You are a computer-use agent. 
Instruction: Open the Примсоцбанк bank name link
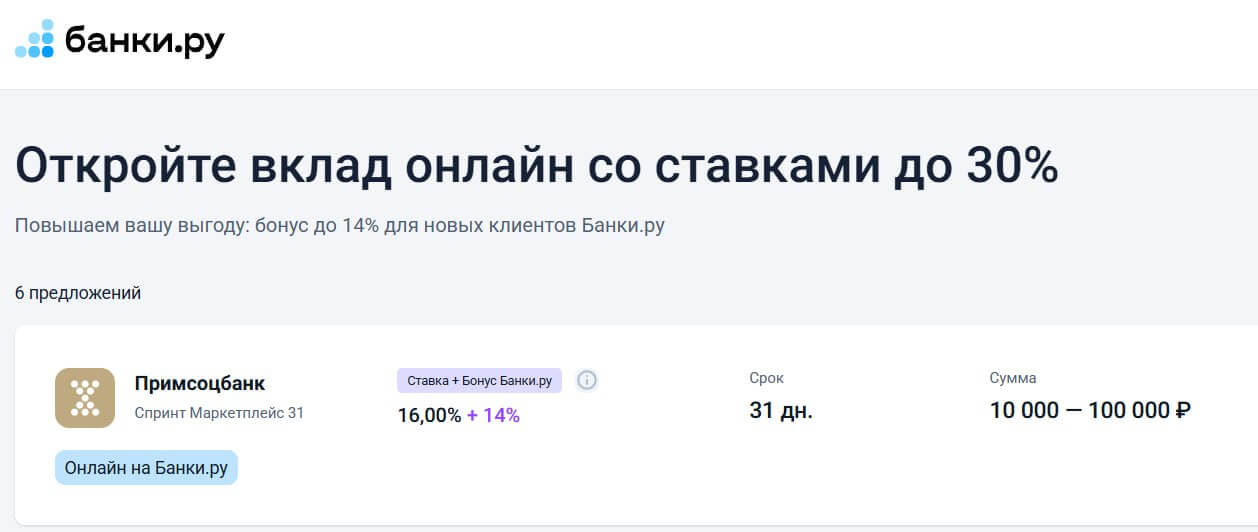click(200, 384)
